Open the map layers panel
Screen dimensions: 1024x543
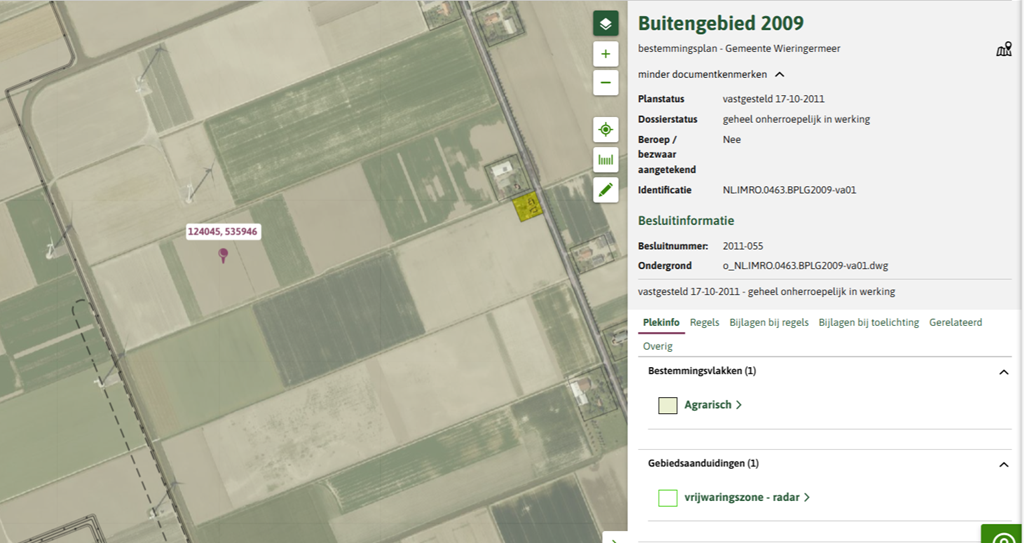(x=605, y=24)
